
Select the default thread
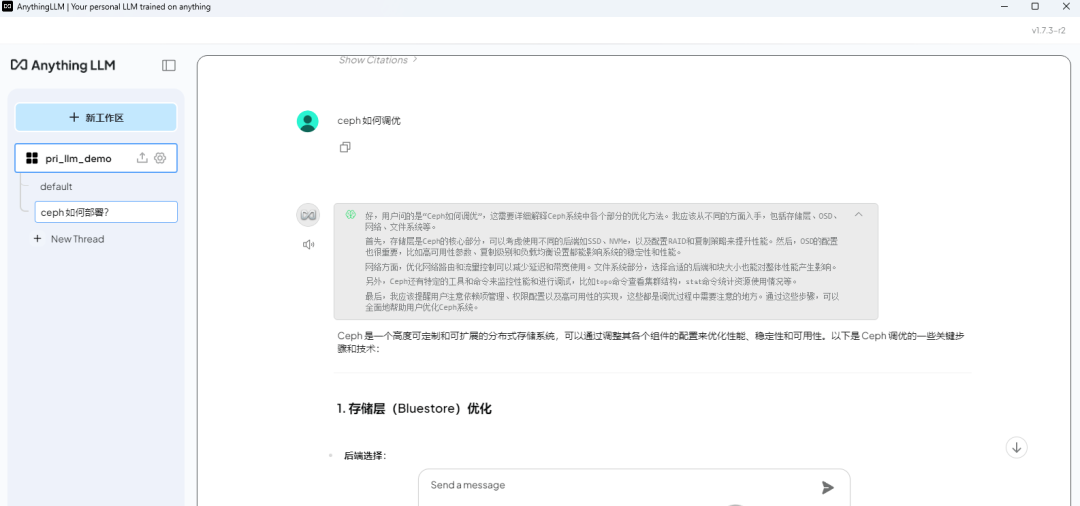(56, 187)
